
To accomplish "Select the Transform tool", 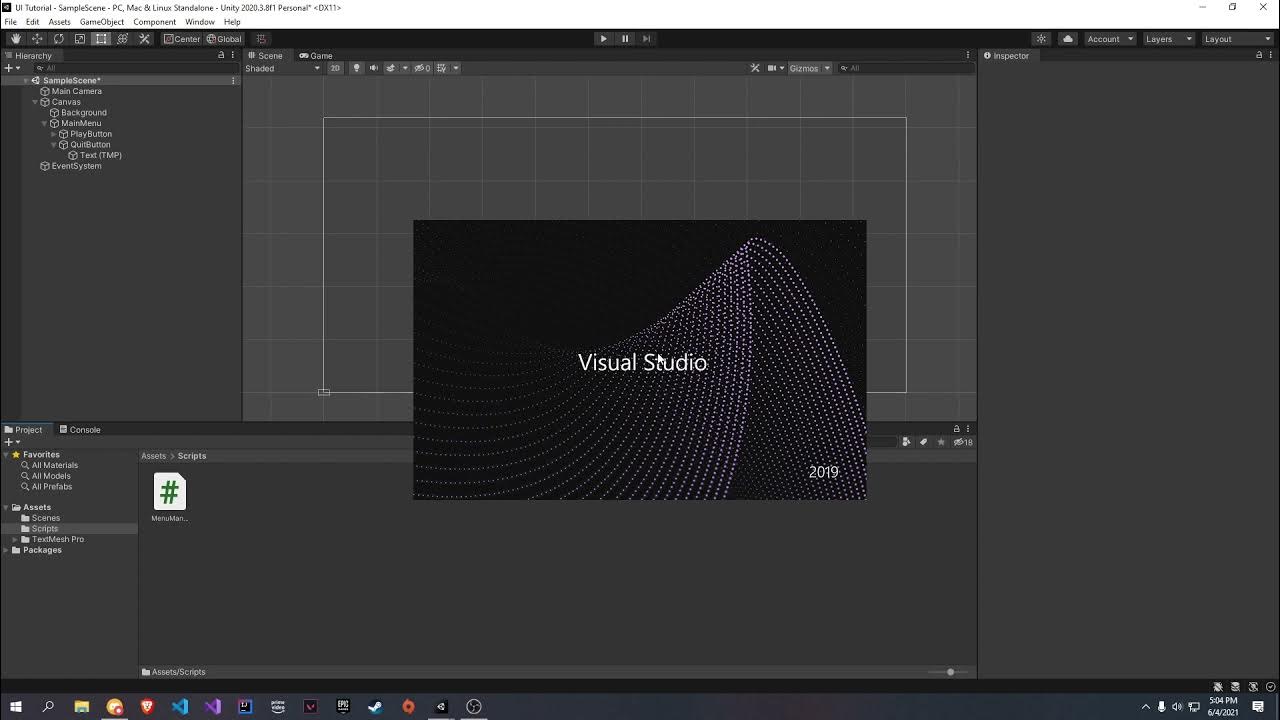I will (x=123, y=39).
